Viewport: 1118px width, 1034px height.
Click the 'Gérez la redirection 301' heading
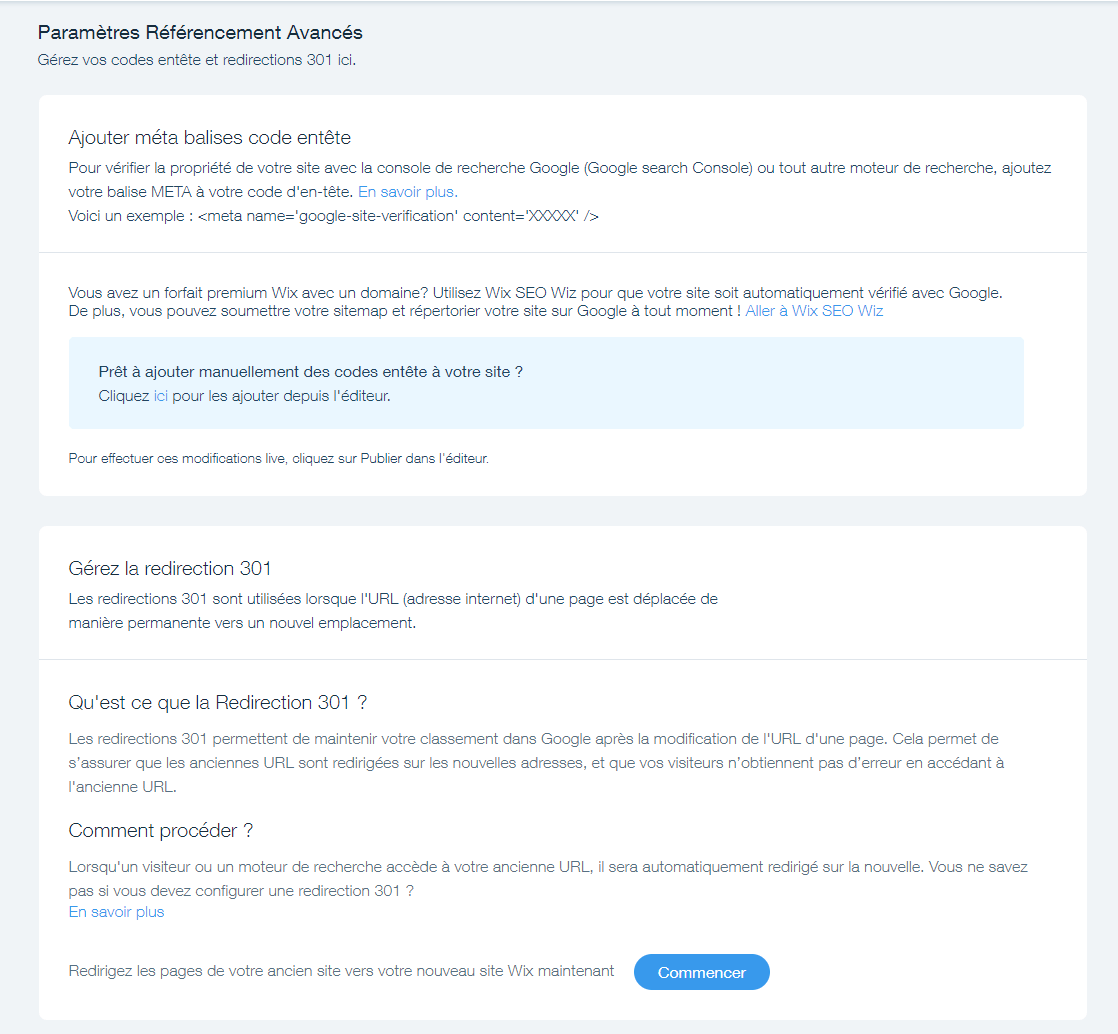click(x=170, y=568)
